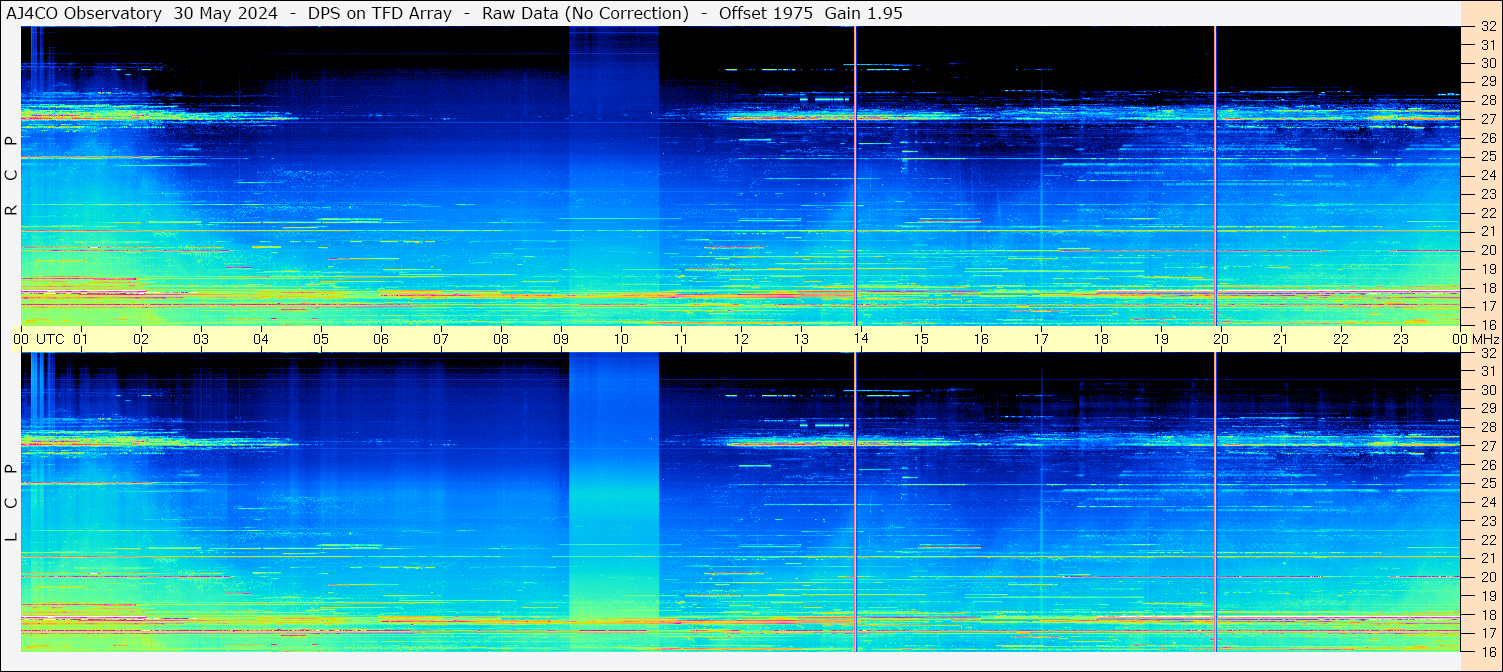Click the '14' hour tick label
1503x672 pixels.
coord(861,339)
